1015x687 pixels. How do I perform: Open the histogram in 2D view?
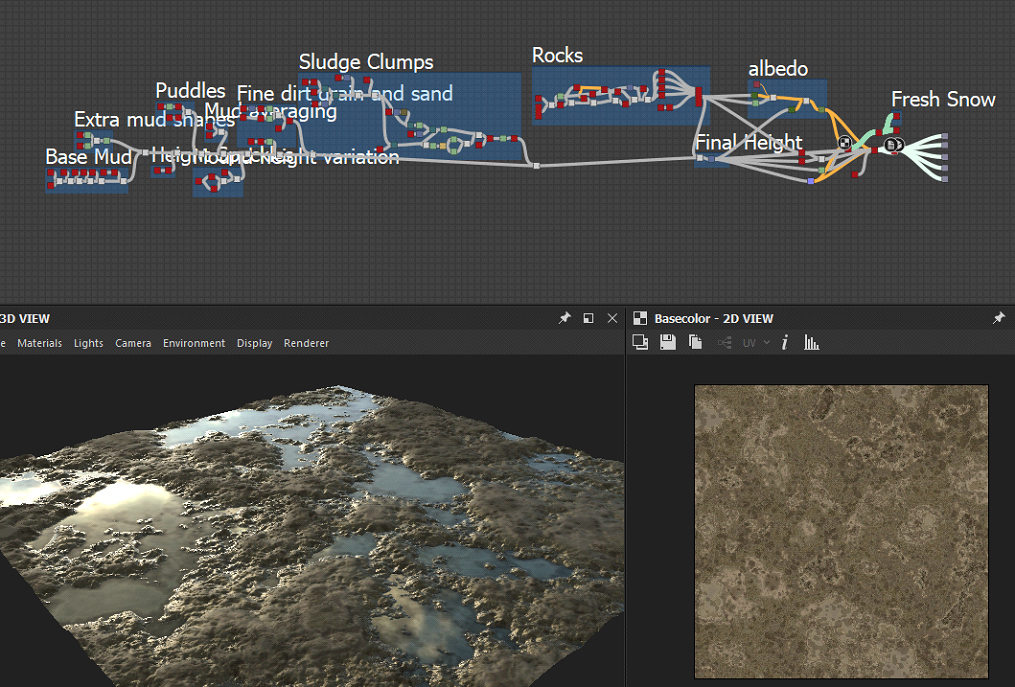(812, 343)
